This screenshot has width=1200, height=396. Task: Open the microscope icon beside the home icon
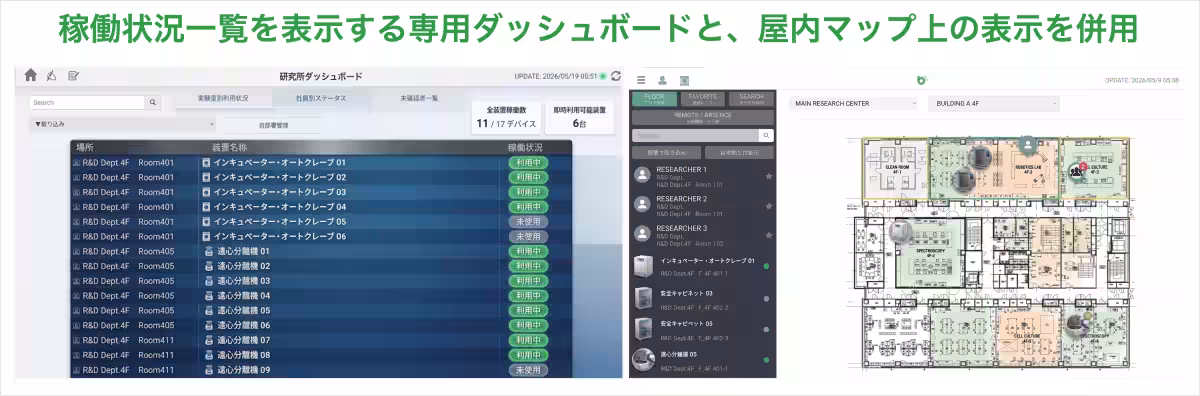[x=52, y=75]
